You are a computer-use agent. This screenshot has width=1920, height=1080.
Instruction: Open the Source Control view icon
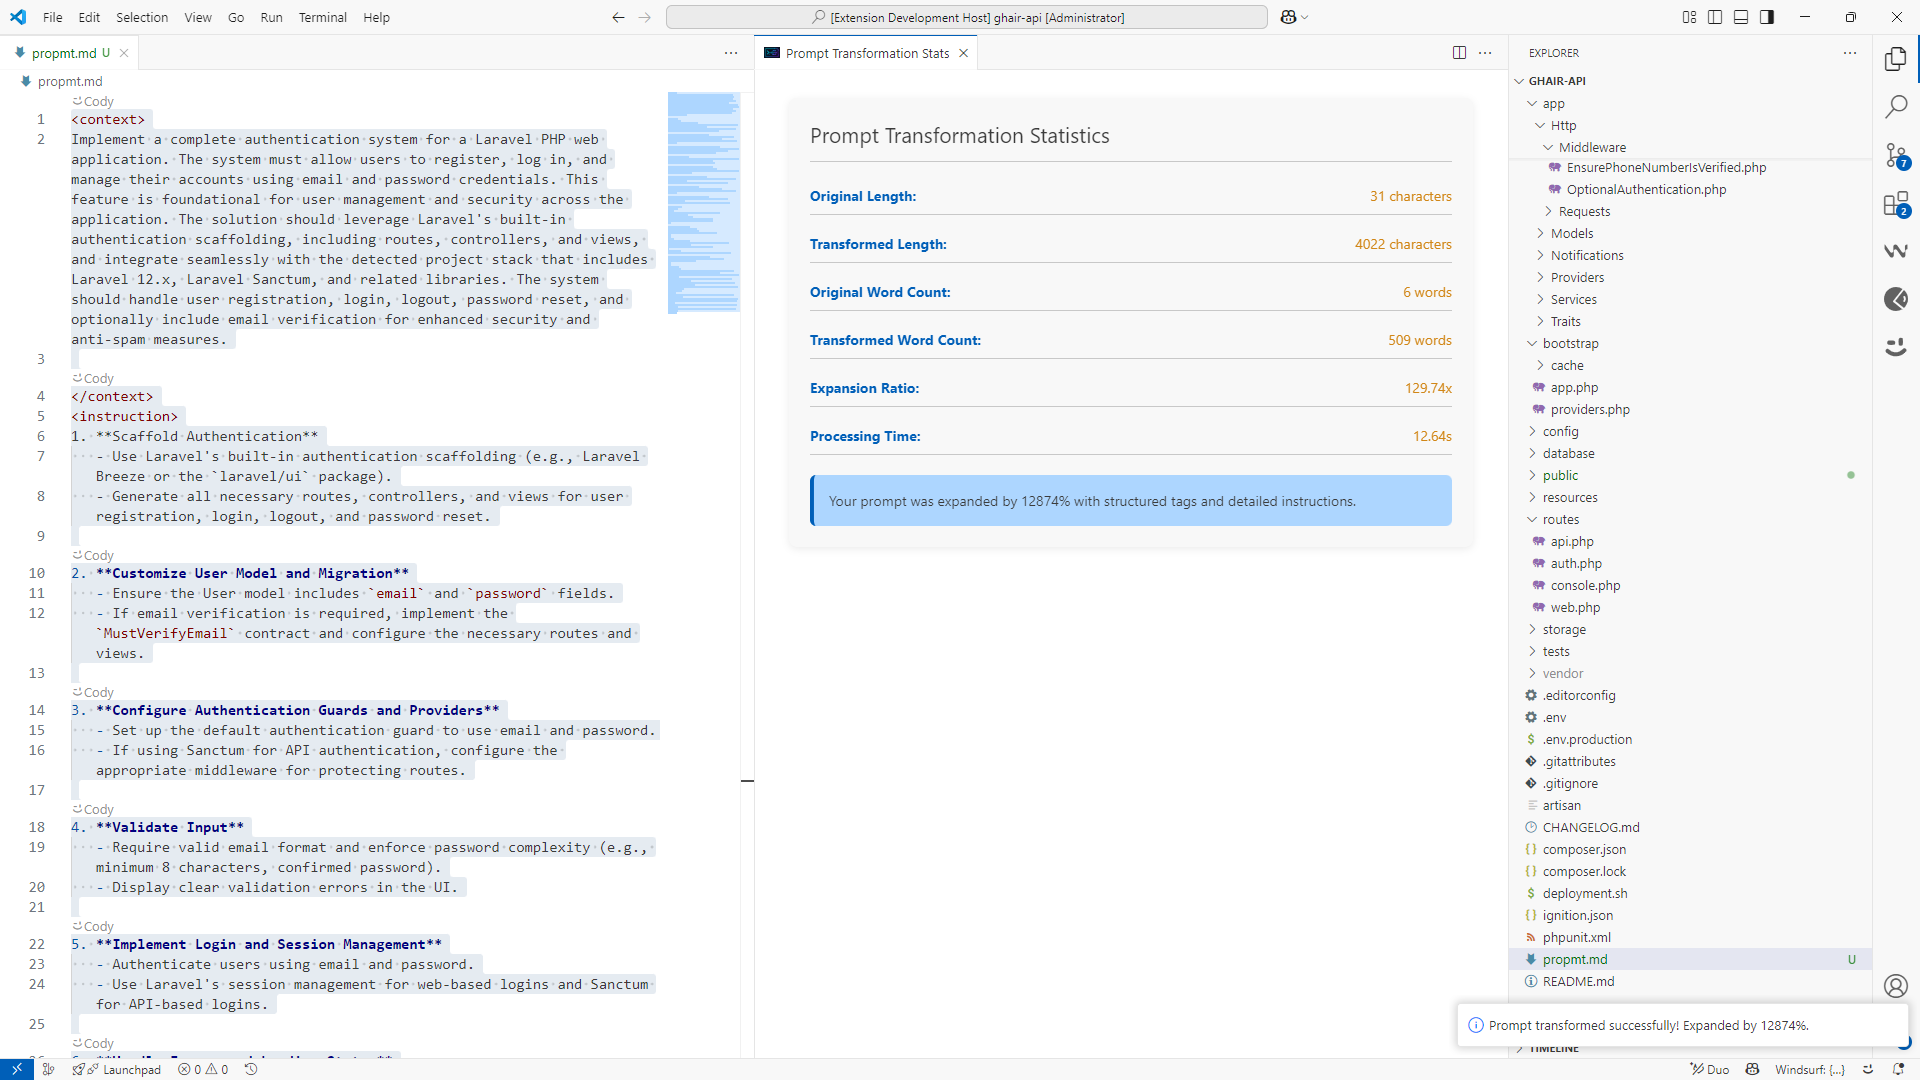[1895, 156]
